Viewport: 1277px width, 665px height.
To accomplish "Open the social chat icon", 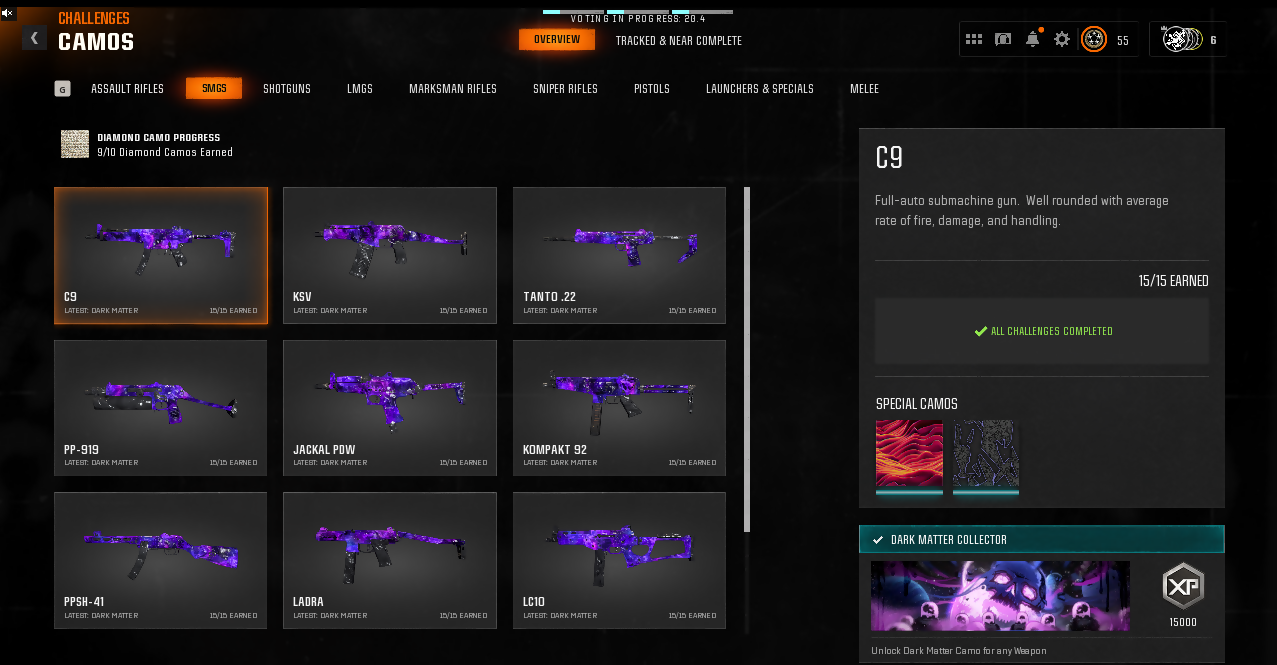I will (1003, 39).
